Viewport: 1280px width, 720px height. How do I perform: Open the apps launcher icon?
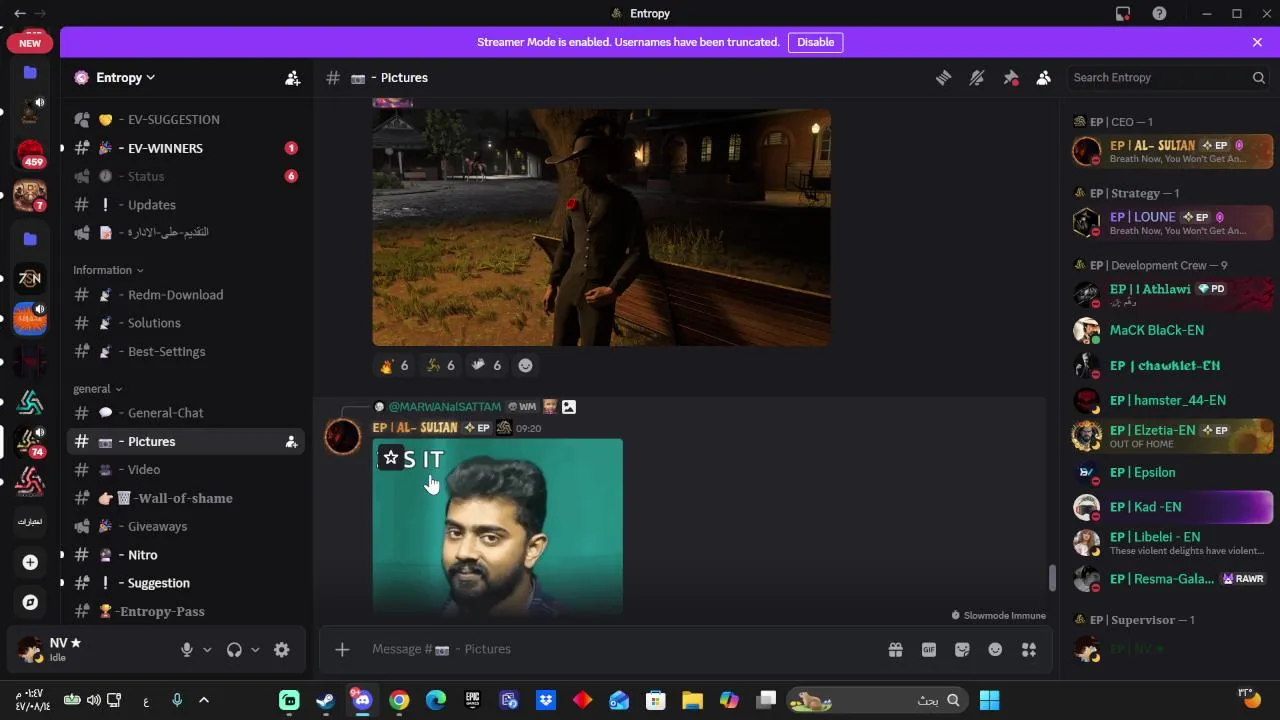pos(1029,650)
